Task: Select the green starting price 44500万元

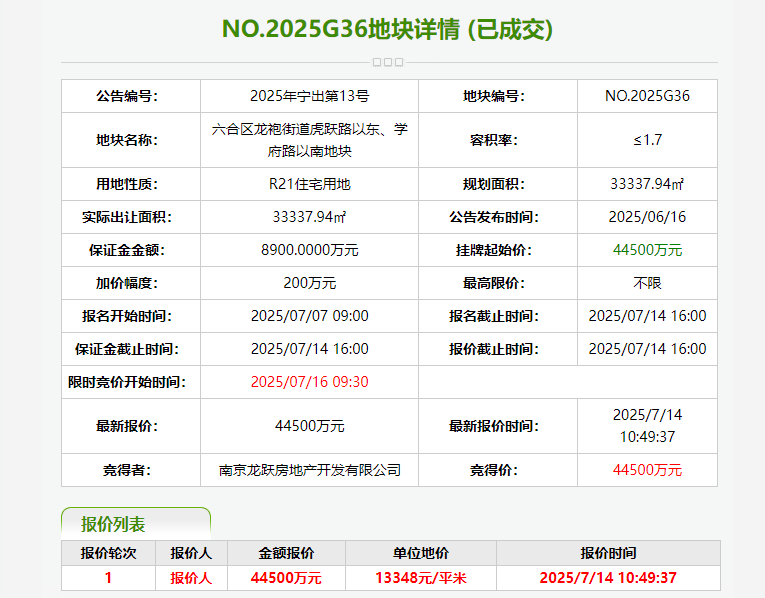Action: (x=647, y=250)
